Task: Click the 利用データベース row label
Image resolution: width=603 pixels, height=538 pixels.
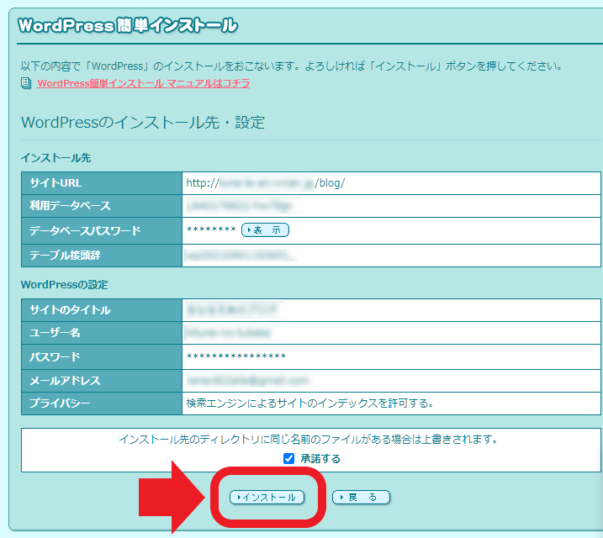Action: tap(70, 206)
